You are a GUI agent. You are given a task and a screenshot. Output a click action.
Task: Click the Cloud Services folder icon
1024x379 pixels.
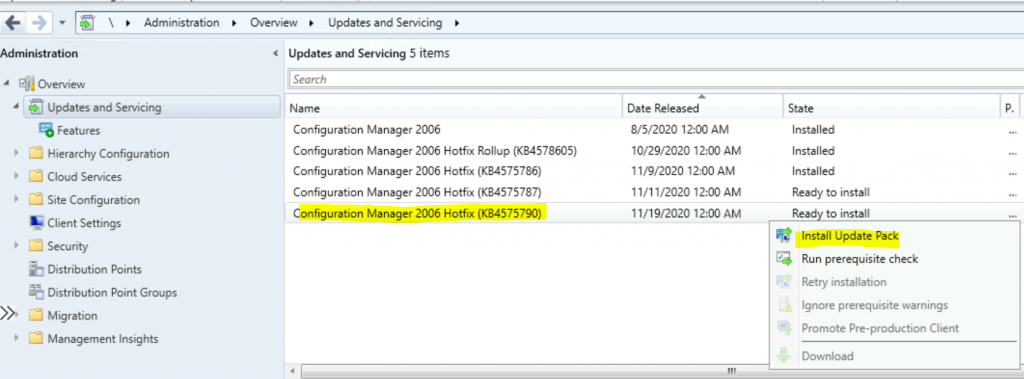coord(37,176)
